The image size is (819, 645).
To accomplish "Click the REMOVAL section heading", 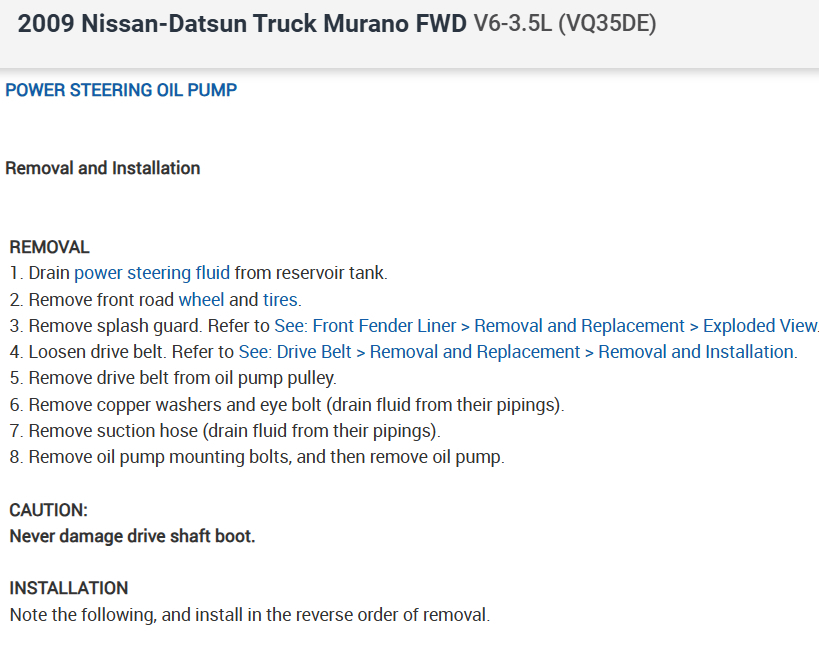I will (50, 247).
